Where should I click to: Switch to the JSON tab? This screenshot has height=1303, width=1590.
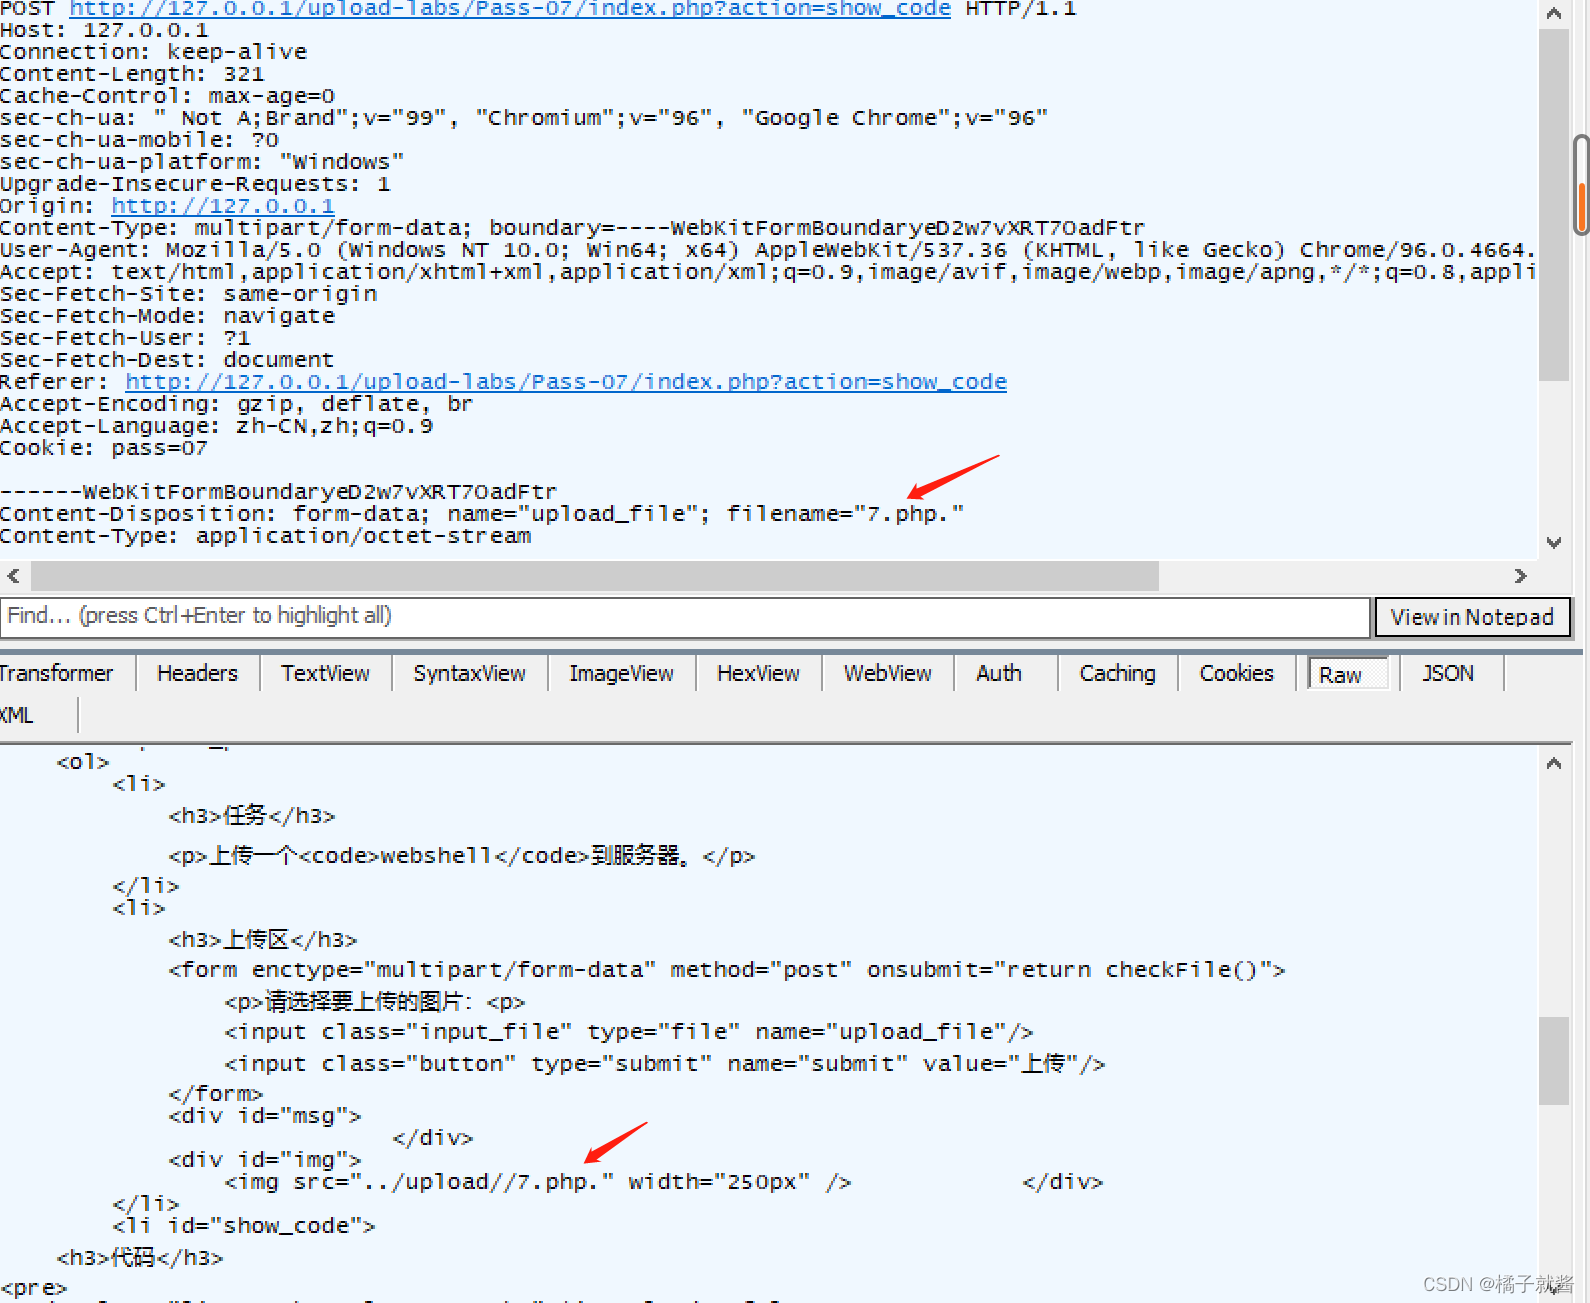(x=1448, y=673)
